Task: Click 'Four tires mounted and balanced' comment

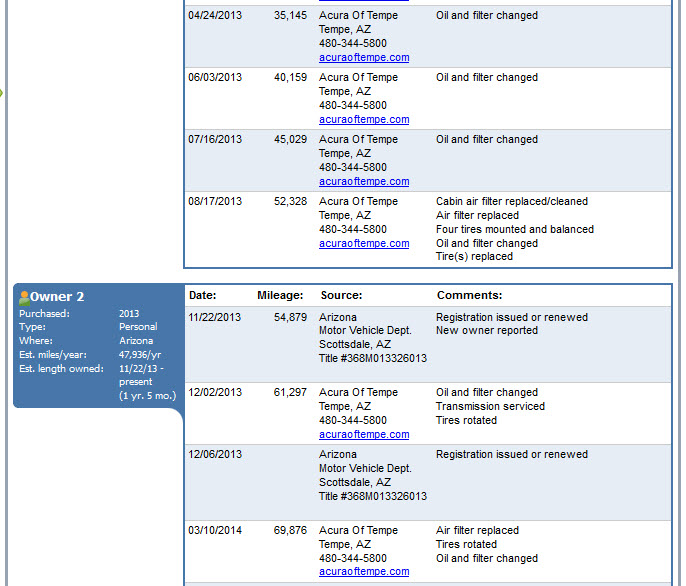Action: (x=514, y=230)
